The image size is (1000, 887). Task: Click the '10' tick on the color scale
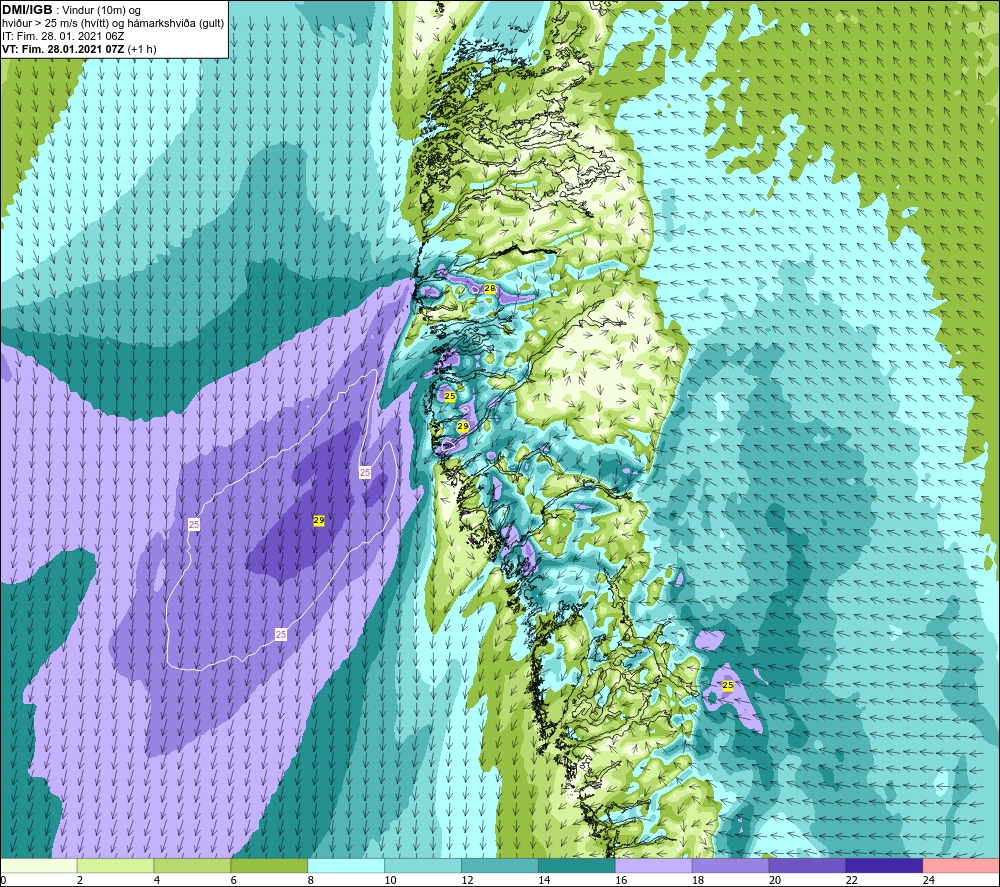pyautogui.click(x=390, y=880)
